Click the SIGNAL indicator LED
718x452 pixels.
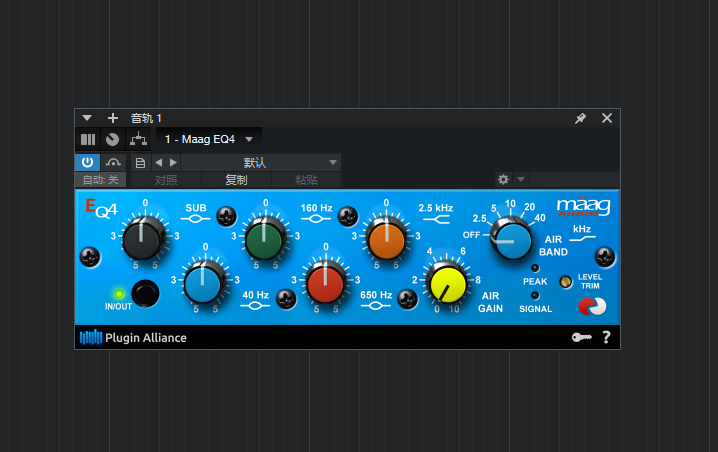coord(535,295)
